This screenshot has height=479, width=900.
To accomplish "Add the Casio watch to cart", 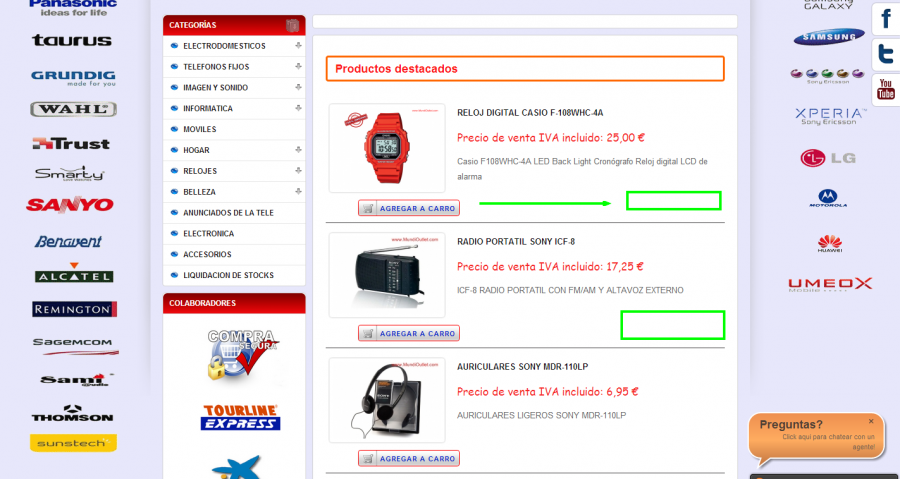I will (x=409, y=208).
